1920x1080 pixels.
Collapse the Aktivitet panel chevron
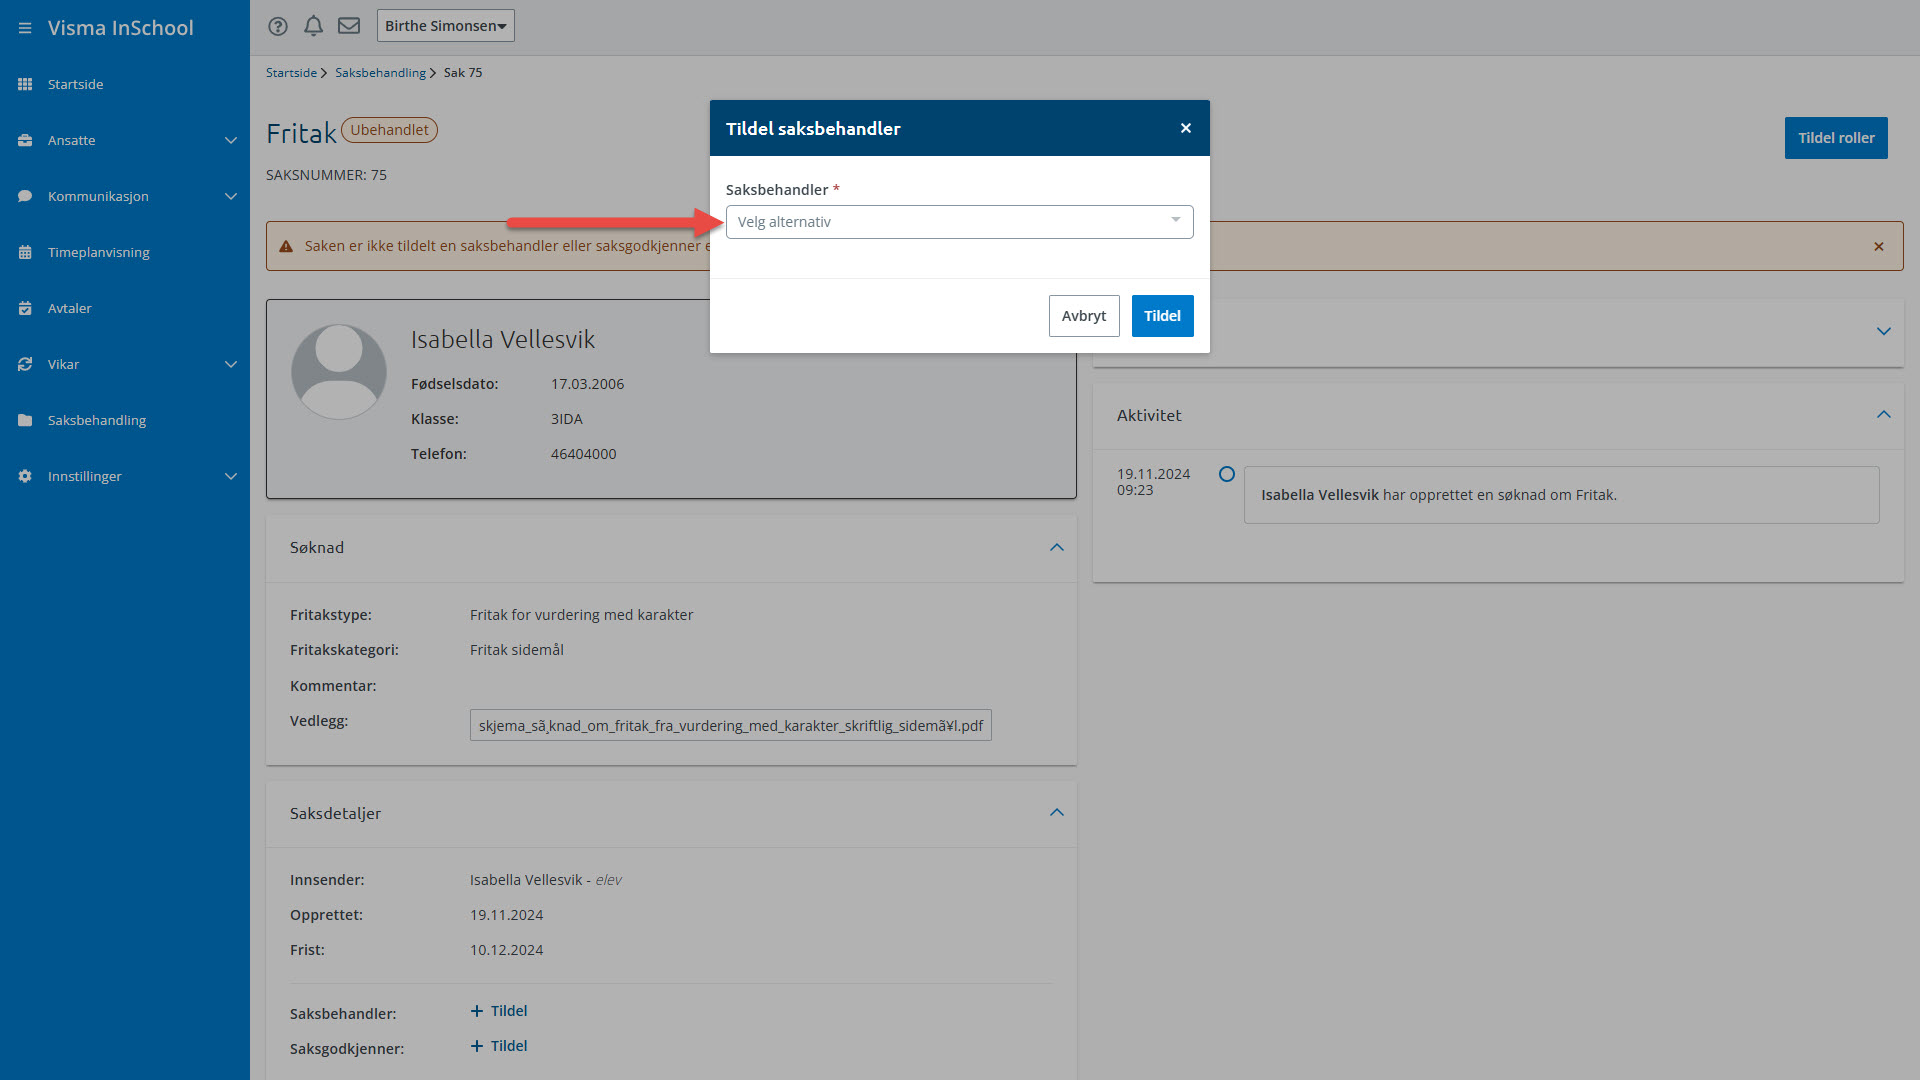click(1883, 415)
